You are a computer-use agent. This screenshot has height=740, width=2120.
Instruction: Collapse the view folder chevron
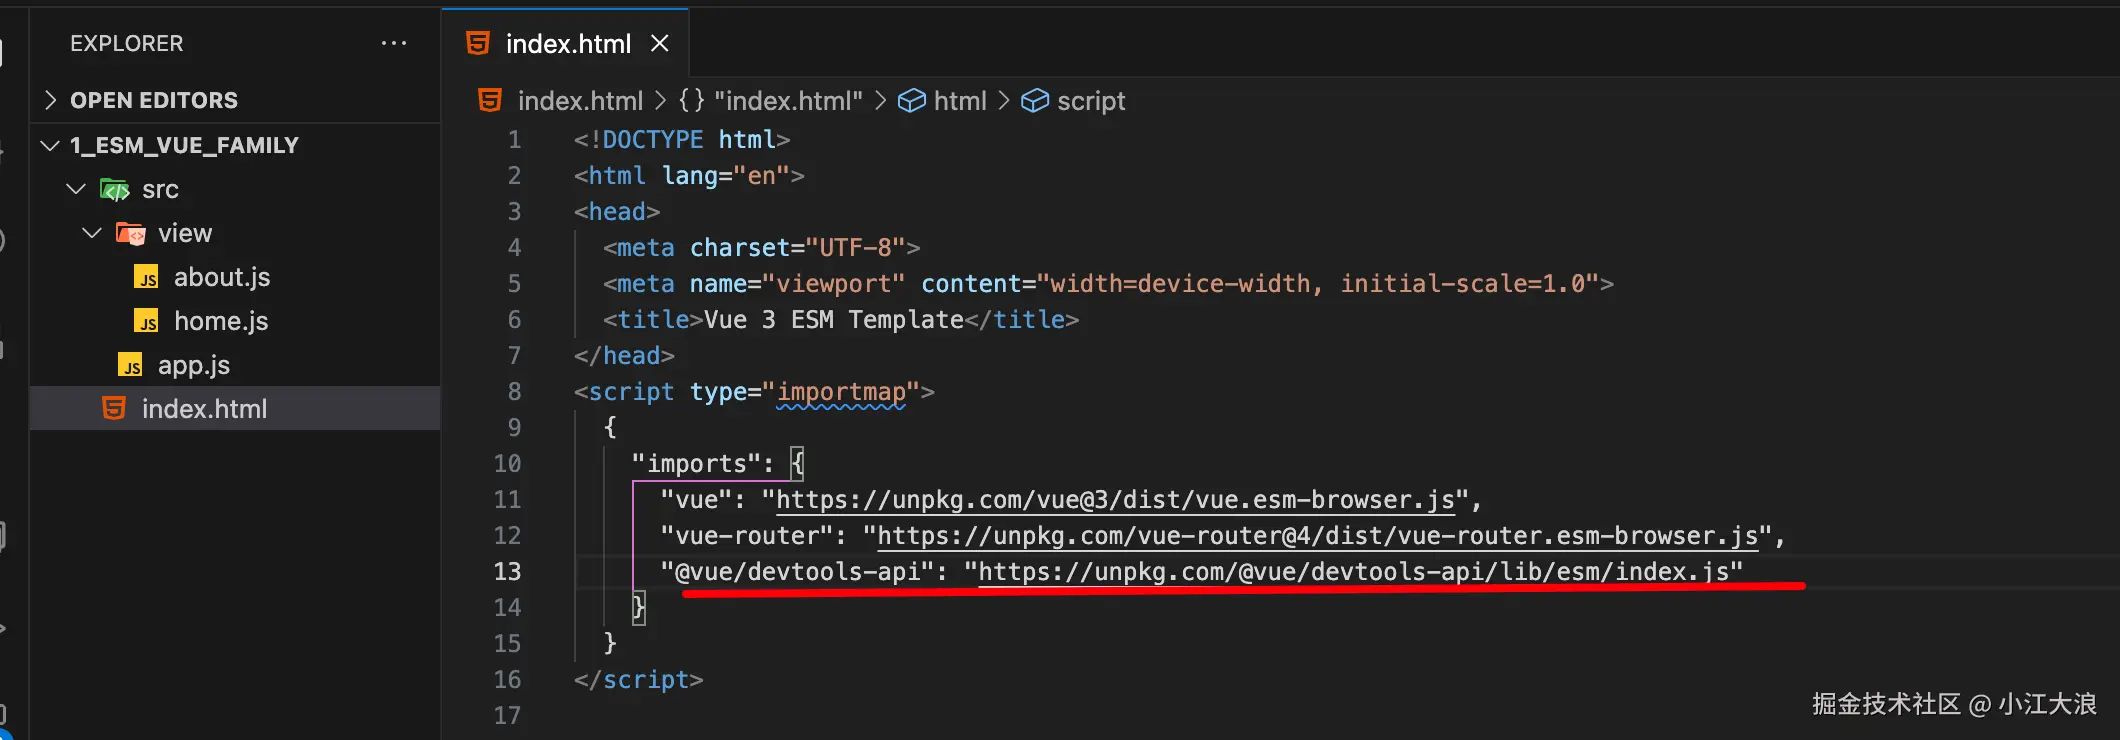[x=92, y=233]
